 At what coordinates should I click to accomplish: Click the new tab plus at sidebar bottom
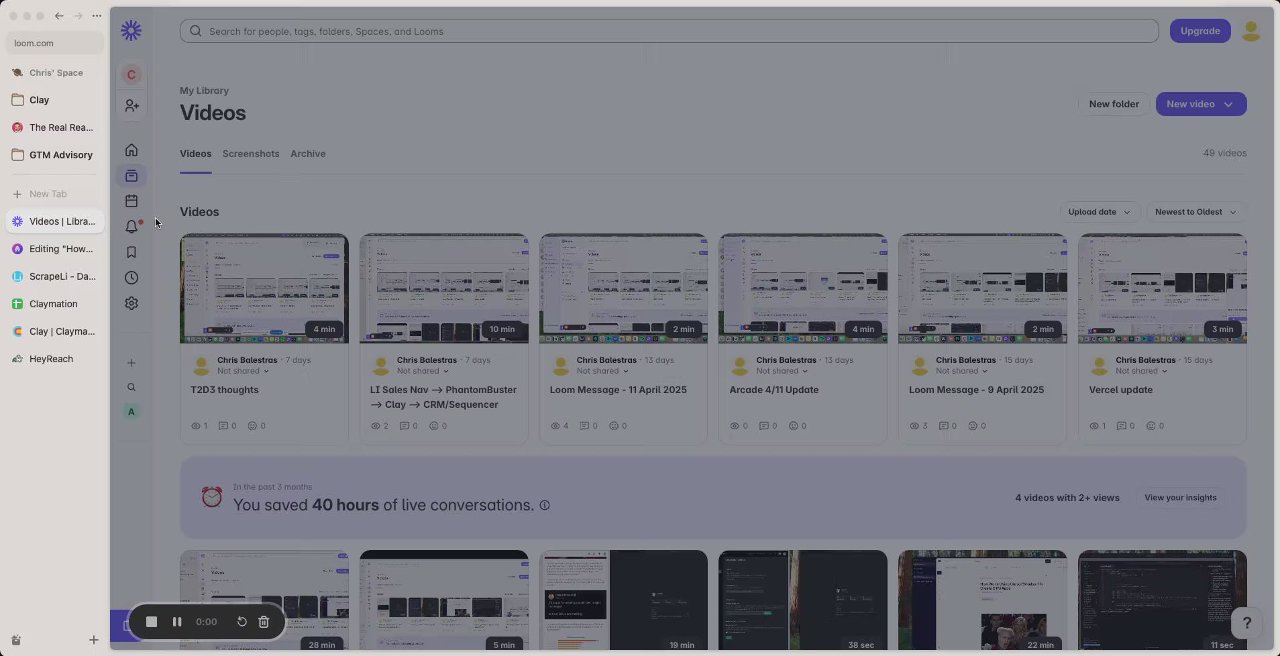[x=93, y=640]
